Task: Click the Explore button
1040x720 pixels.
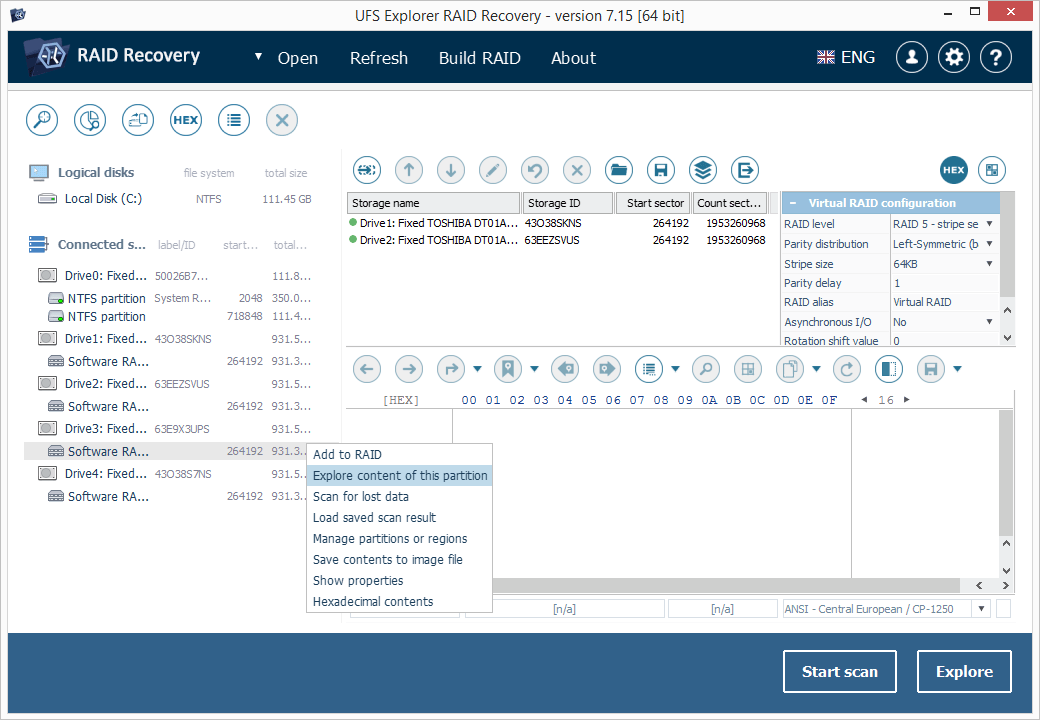Action: tap(964, 672)
